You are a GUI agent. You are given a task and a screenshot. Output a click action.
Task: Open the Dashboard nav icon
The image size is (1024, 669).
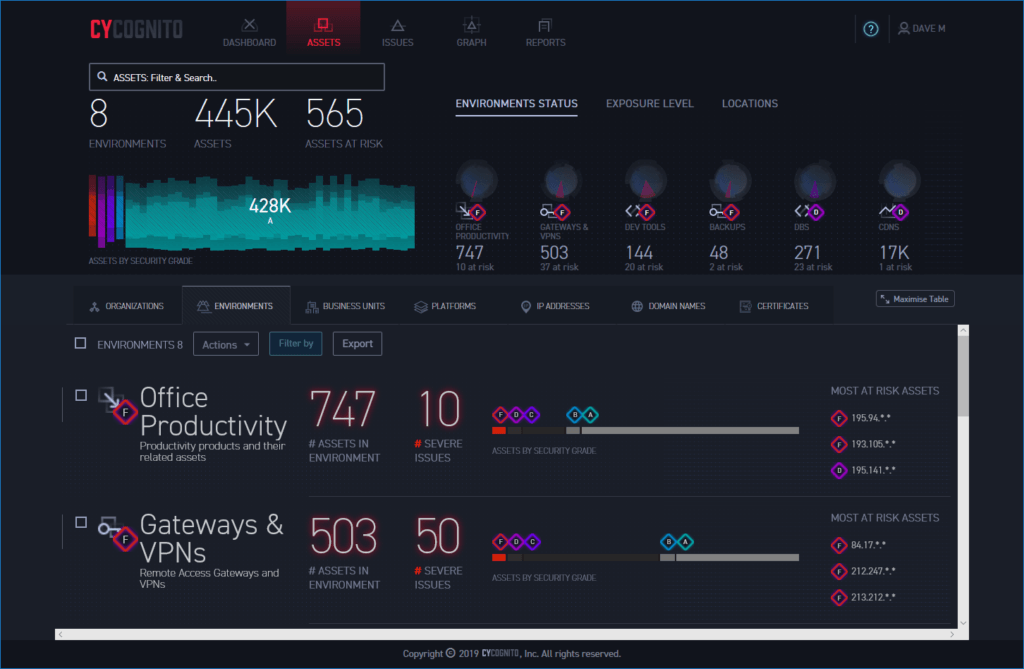pos(249,25)
